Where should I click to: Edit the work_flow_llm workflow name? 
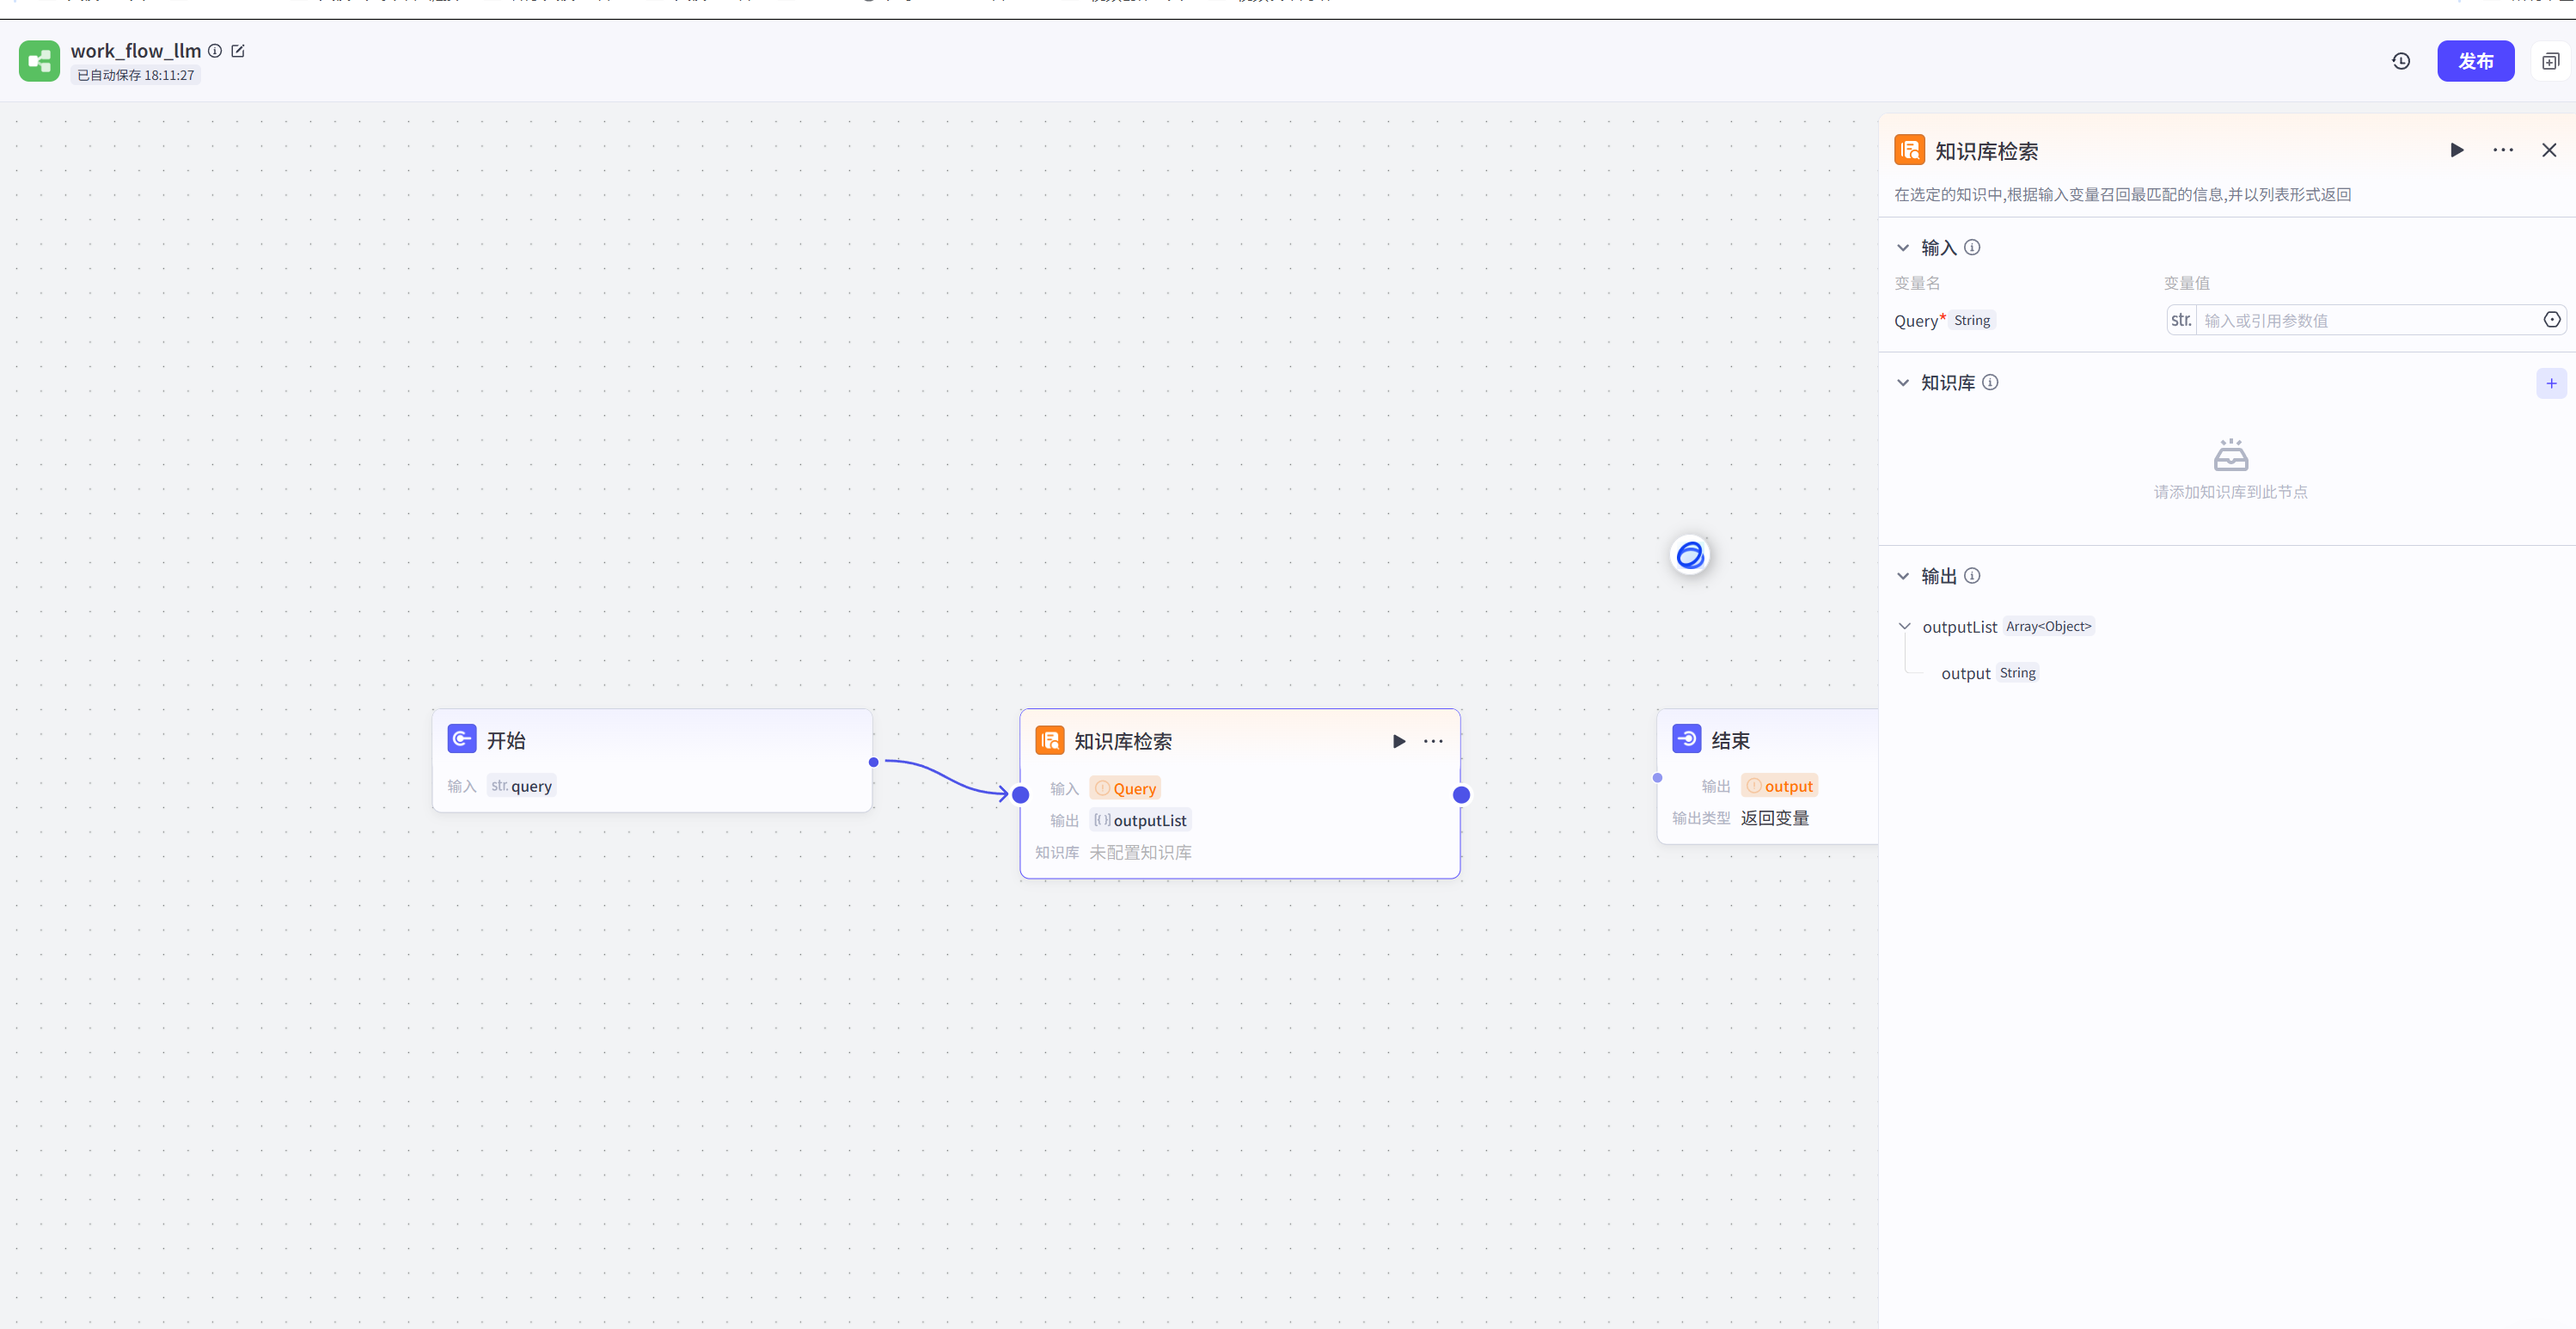[238, 51]
